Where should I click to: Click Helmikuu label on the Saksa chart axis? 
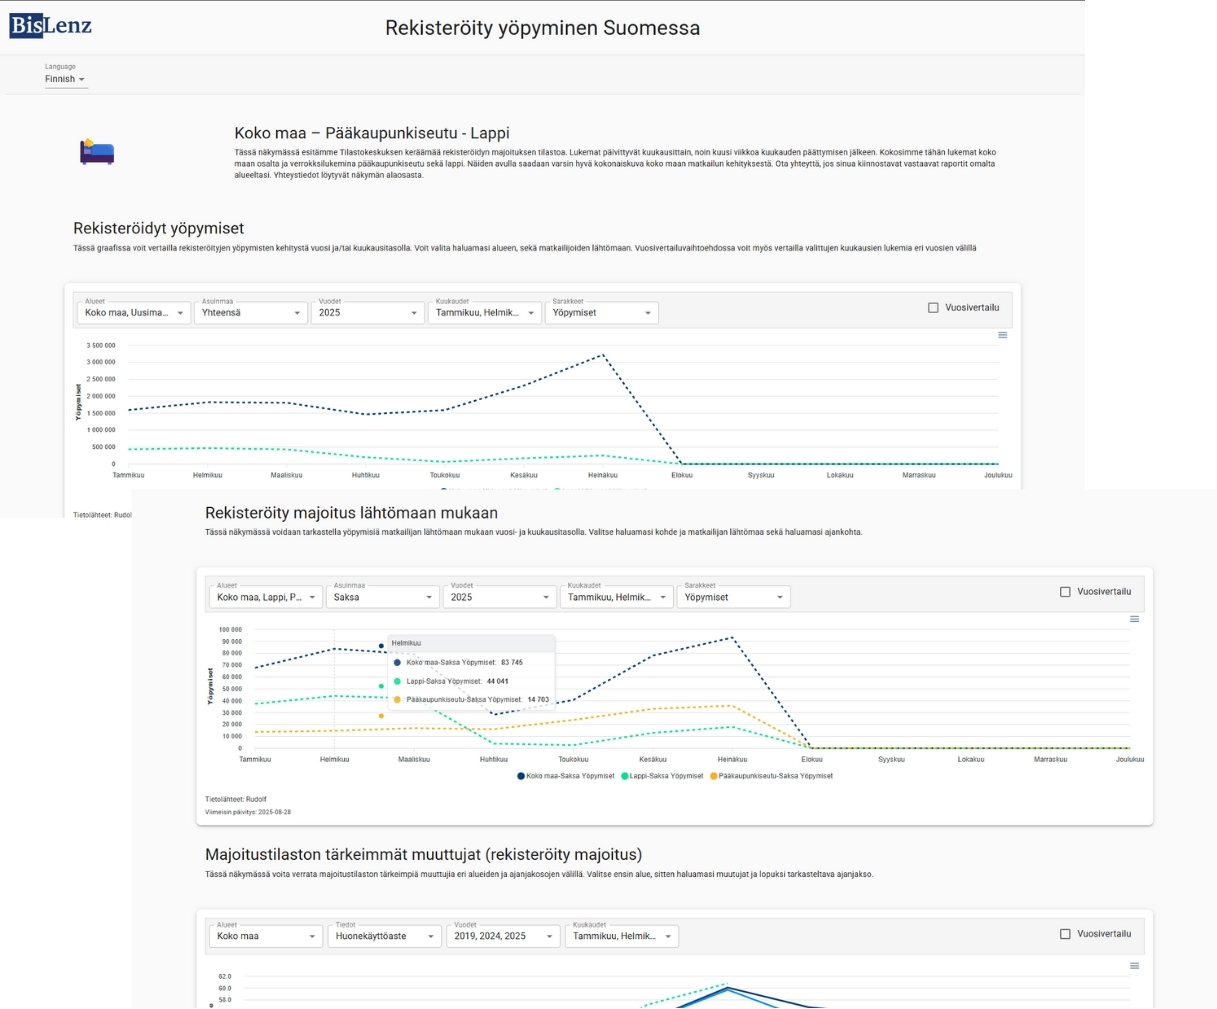334,759
